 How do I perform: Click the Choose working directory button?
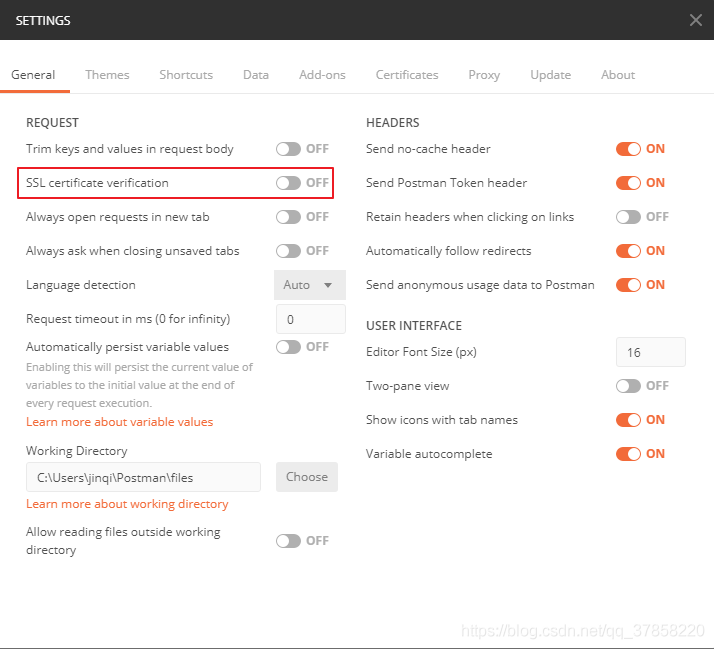click(307, 477)
